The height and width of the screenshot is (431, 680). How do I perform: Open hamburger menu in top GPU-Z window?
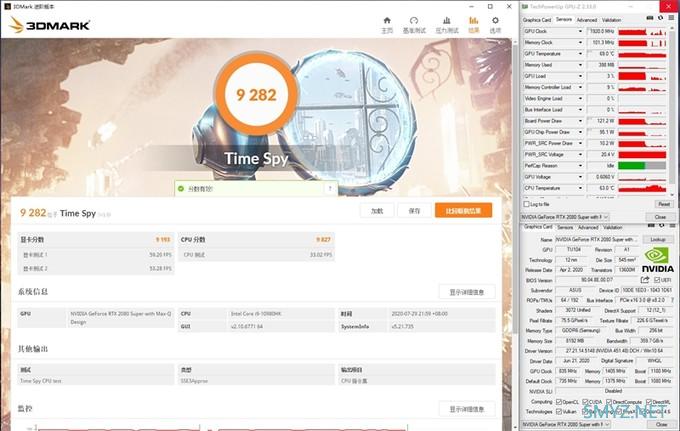coord(671,18)
